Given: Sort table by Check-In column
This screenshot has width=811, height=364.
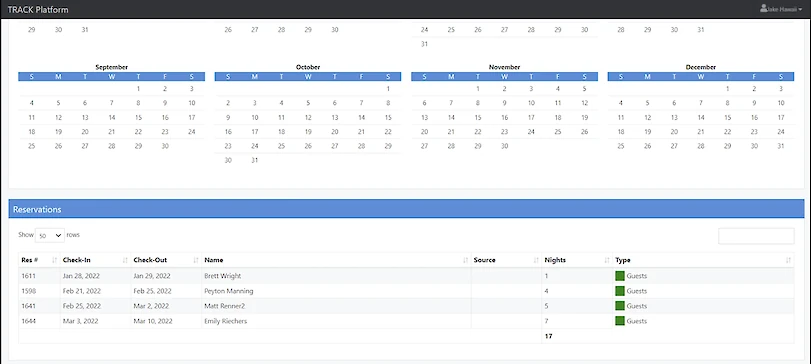Looking at the screenshot, I should [96, 260].
